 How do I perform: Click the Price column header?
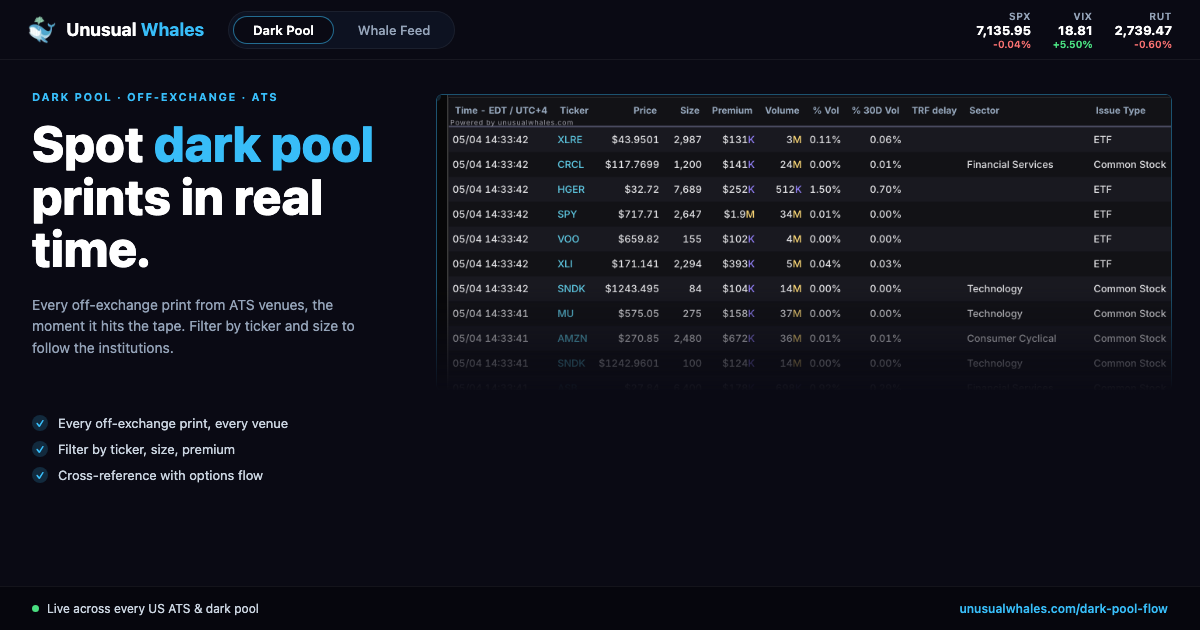(x=645, y=110)
